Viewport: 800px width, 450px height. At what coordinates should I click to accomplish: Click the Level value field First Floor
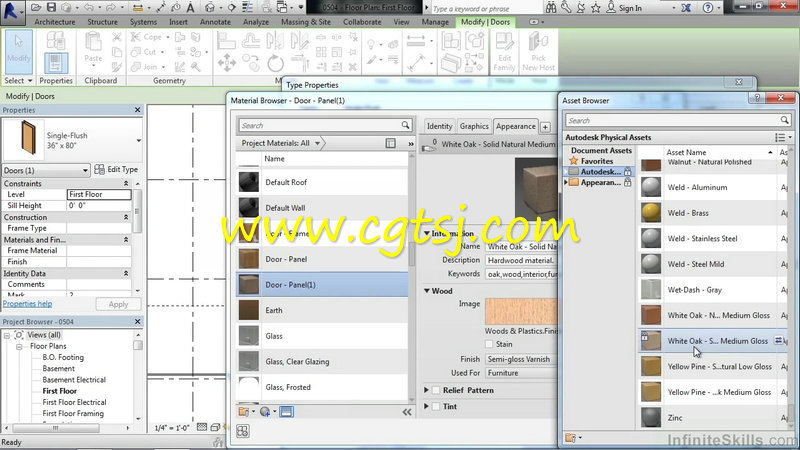click(x=99, y=194)
